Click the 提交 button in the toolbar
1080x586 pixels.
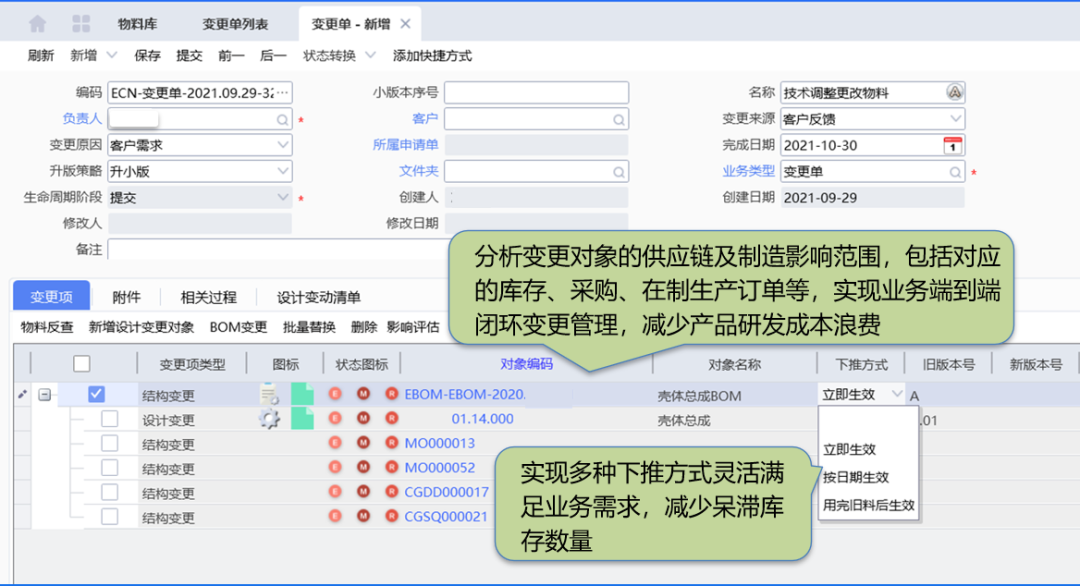(189, 55)
